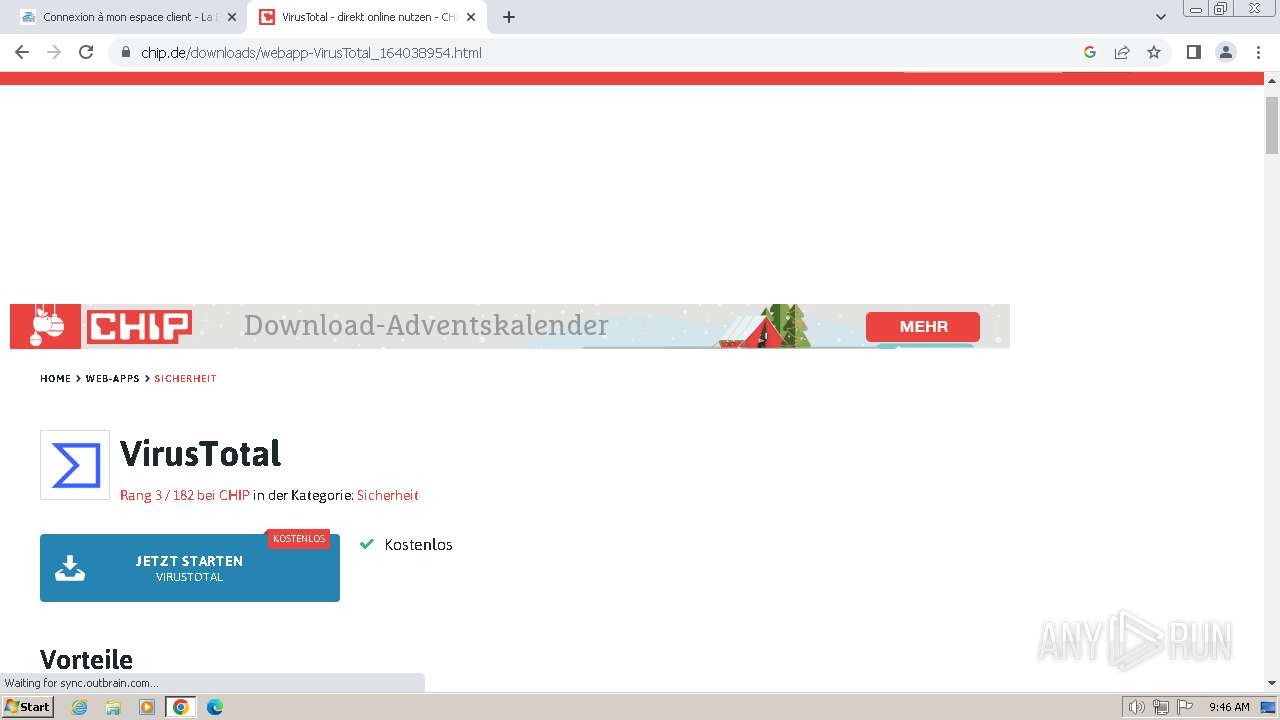Open File Explorer from taskbar
1280x720 pixels.
click(x=113, y=707)
